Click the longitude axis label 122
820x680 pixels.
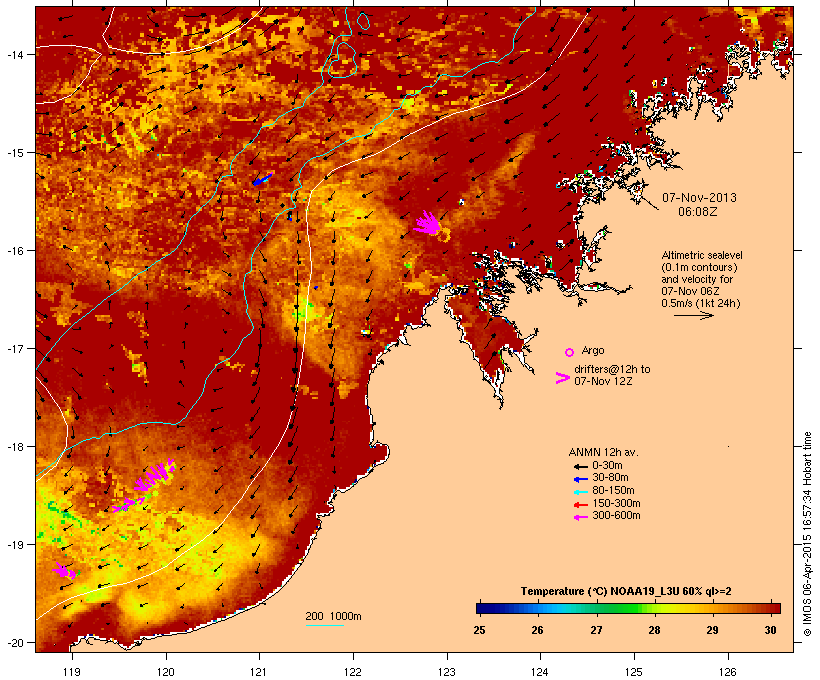tap(353, 672)
